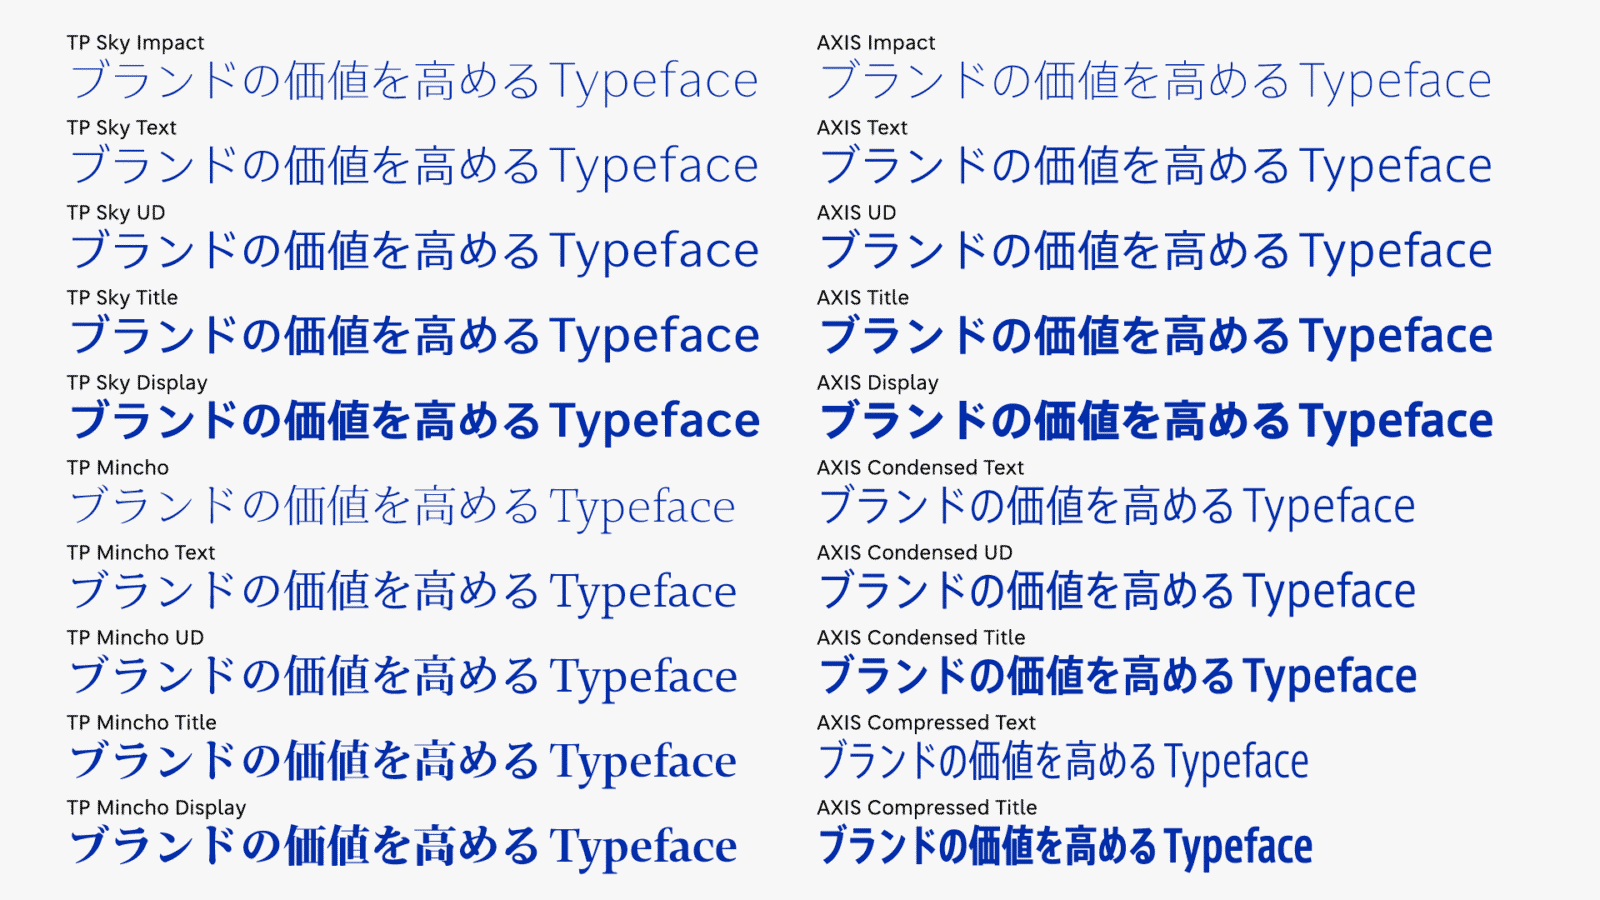Click the AXIS Compressed Text label
The image size is (1600, 900).
coord(926,723)
